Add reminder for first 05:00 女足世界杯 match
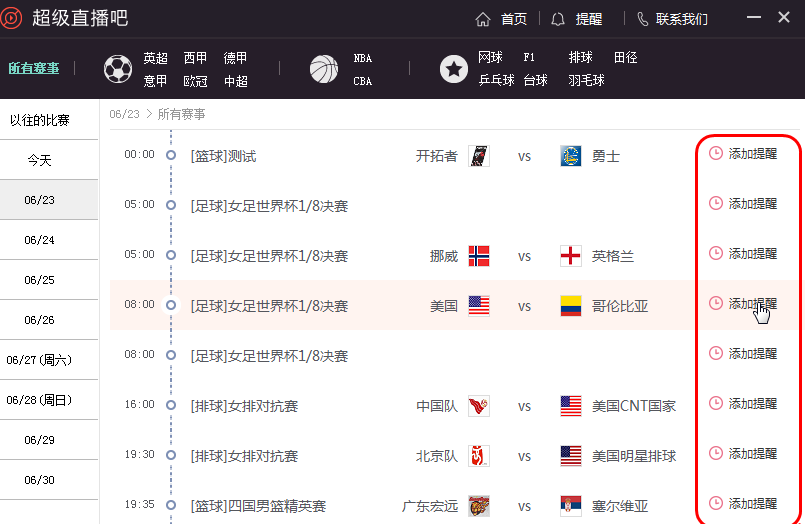This screenshot has width=805, height=524. tap(743, 203)
